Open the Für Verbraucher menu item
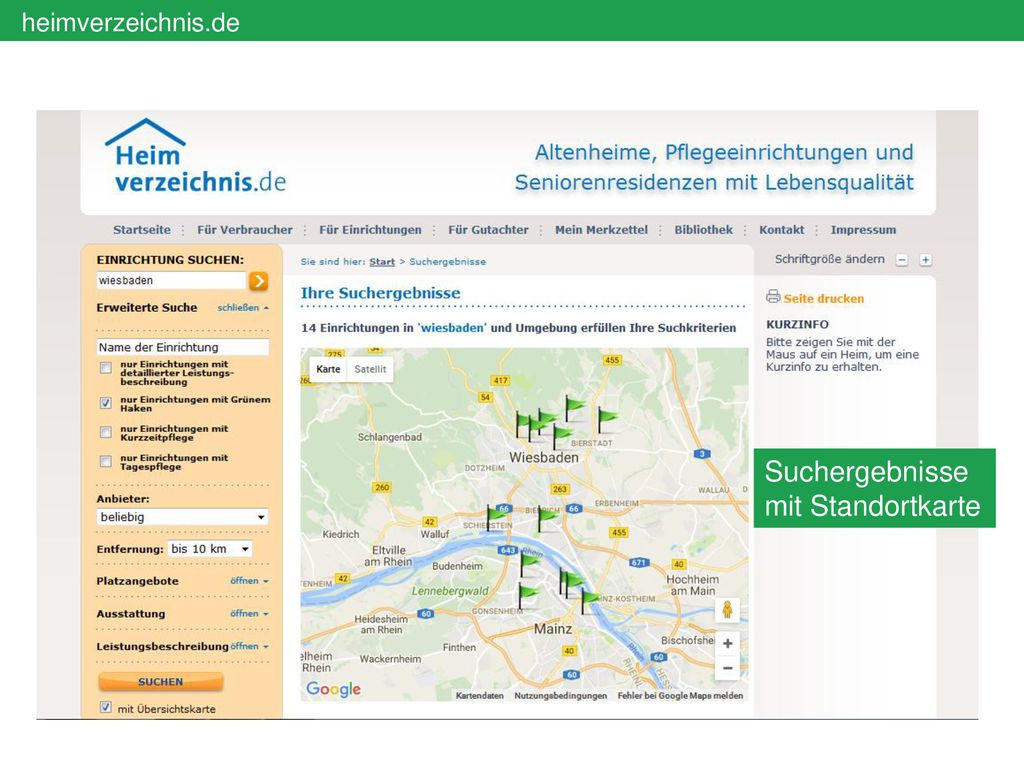1024x768 pixels. point(245,230)
